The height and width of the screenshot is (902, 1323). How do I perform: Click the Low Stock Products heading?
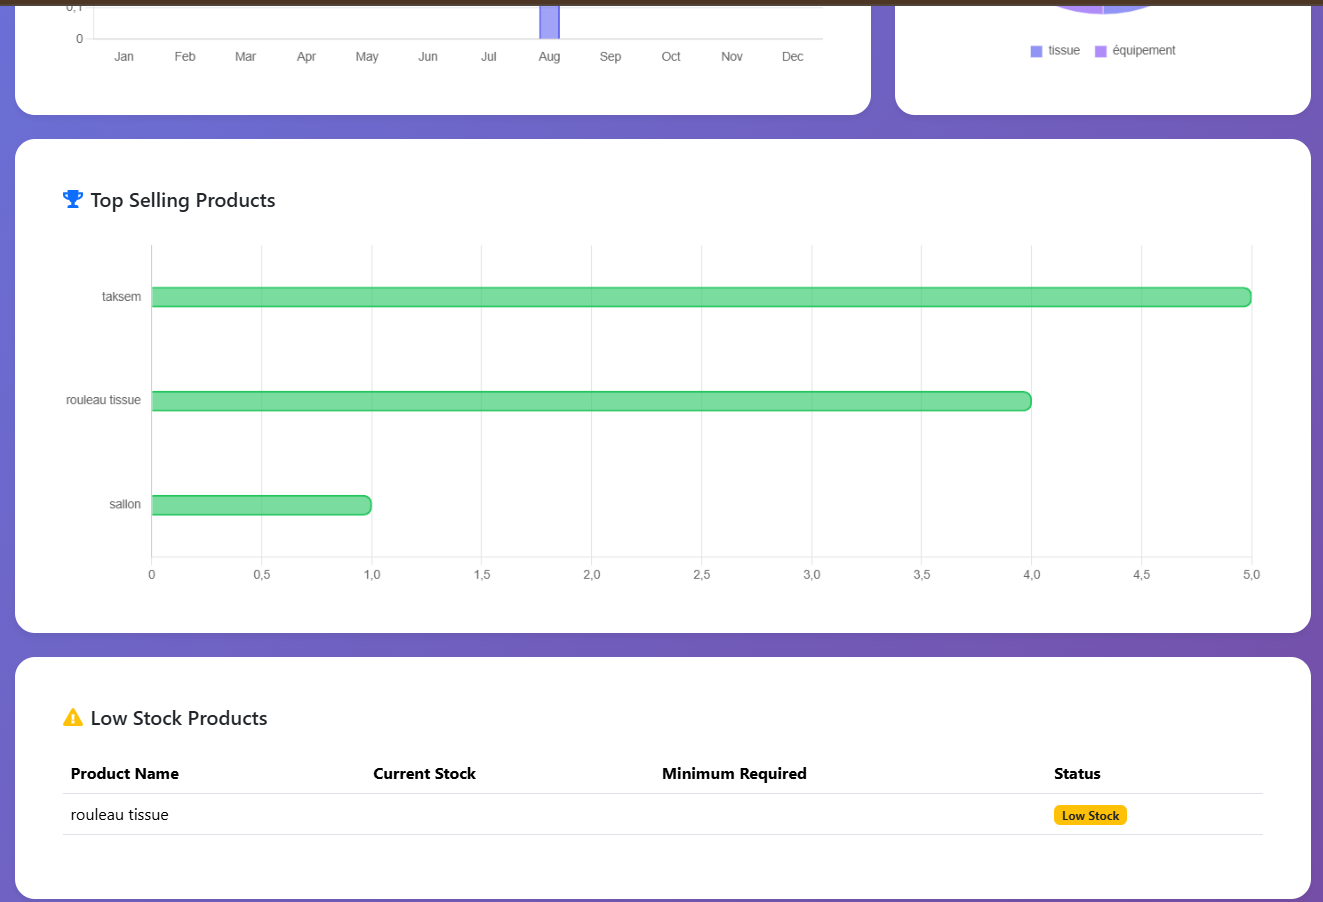(179, 718)
